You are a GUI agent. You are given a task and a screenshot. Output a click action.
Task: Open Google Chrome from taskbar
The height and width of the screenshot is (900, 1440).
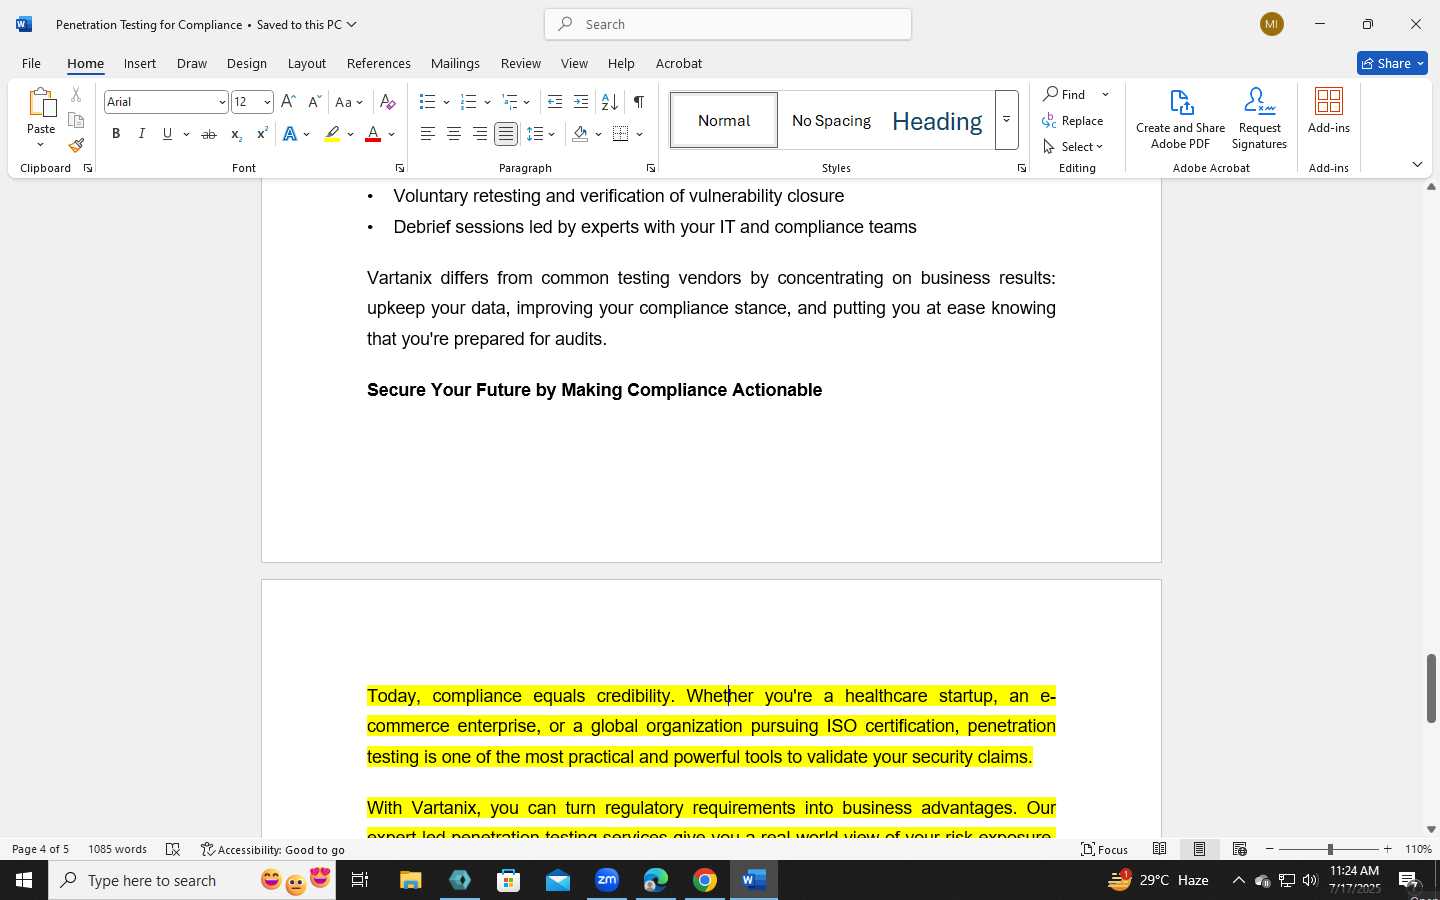705,880
